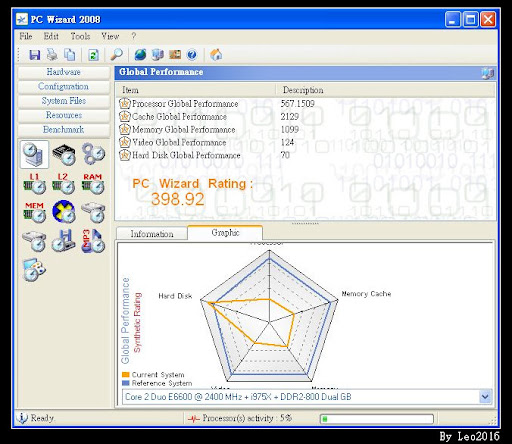Screen dimensions: 512x444
Task: Select the L1 cache benchmark icon
Action: click(34, 184)
